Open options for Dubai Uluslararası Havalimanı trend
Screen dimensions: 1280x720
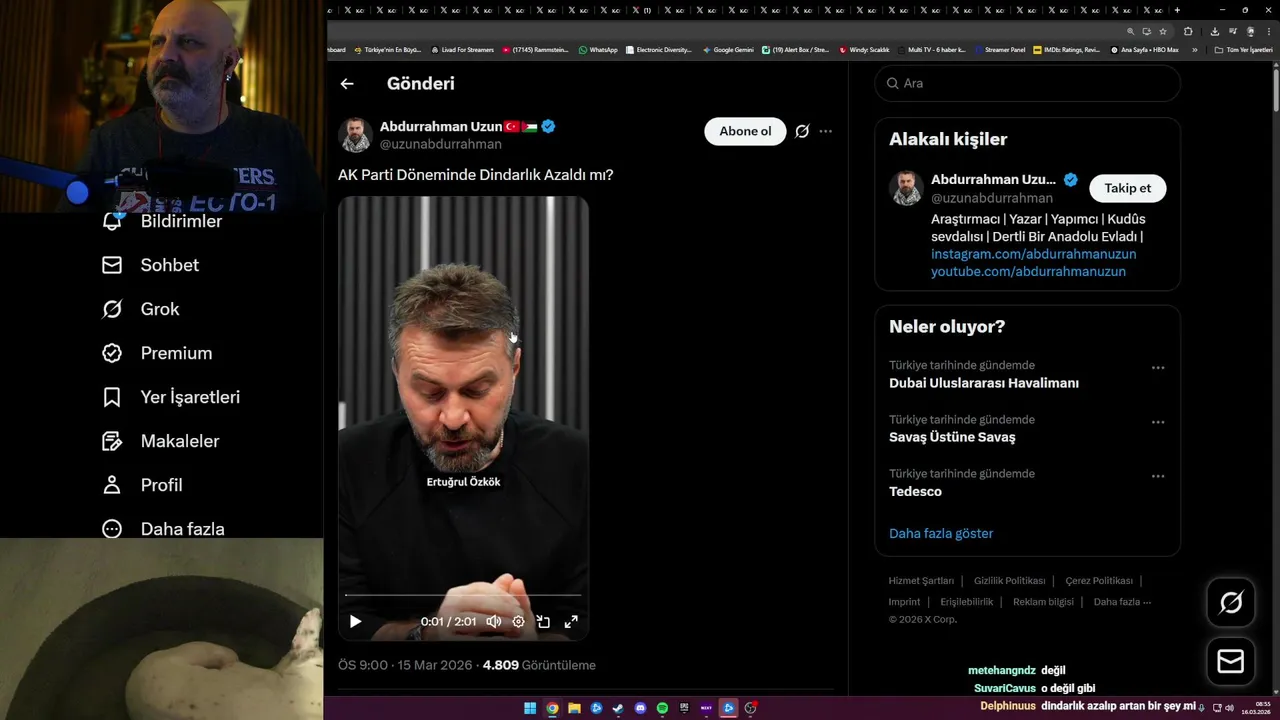(x=1158, y=368)
